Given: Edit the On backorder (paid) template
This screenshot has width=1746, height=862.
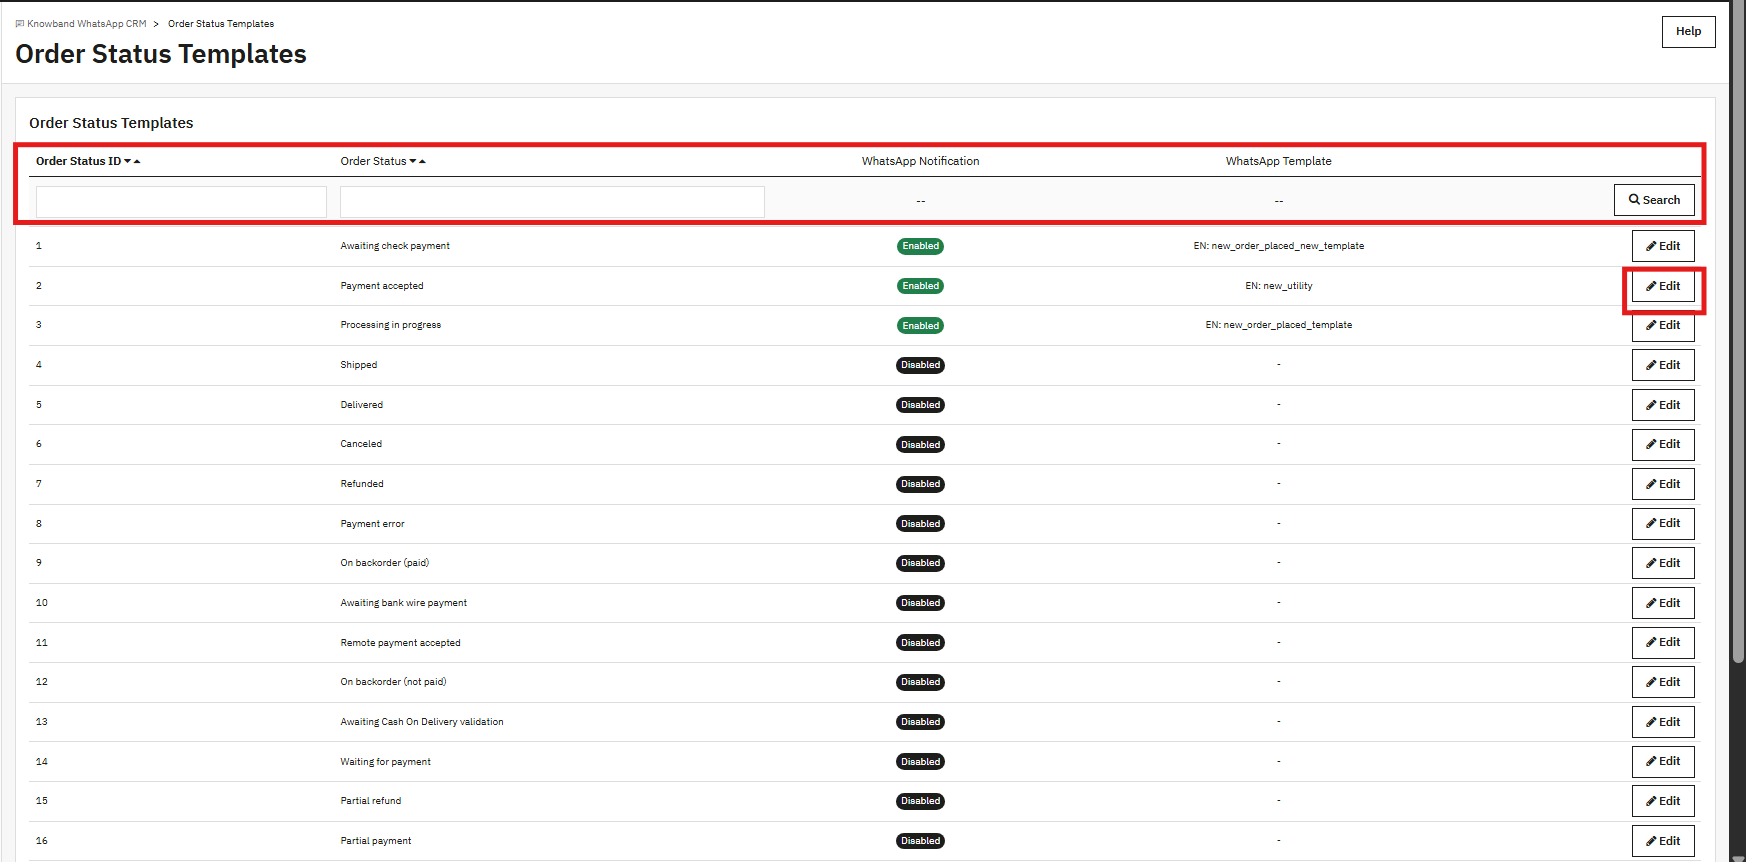Looking at the screenshot, I should point(1663,563).
